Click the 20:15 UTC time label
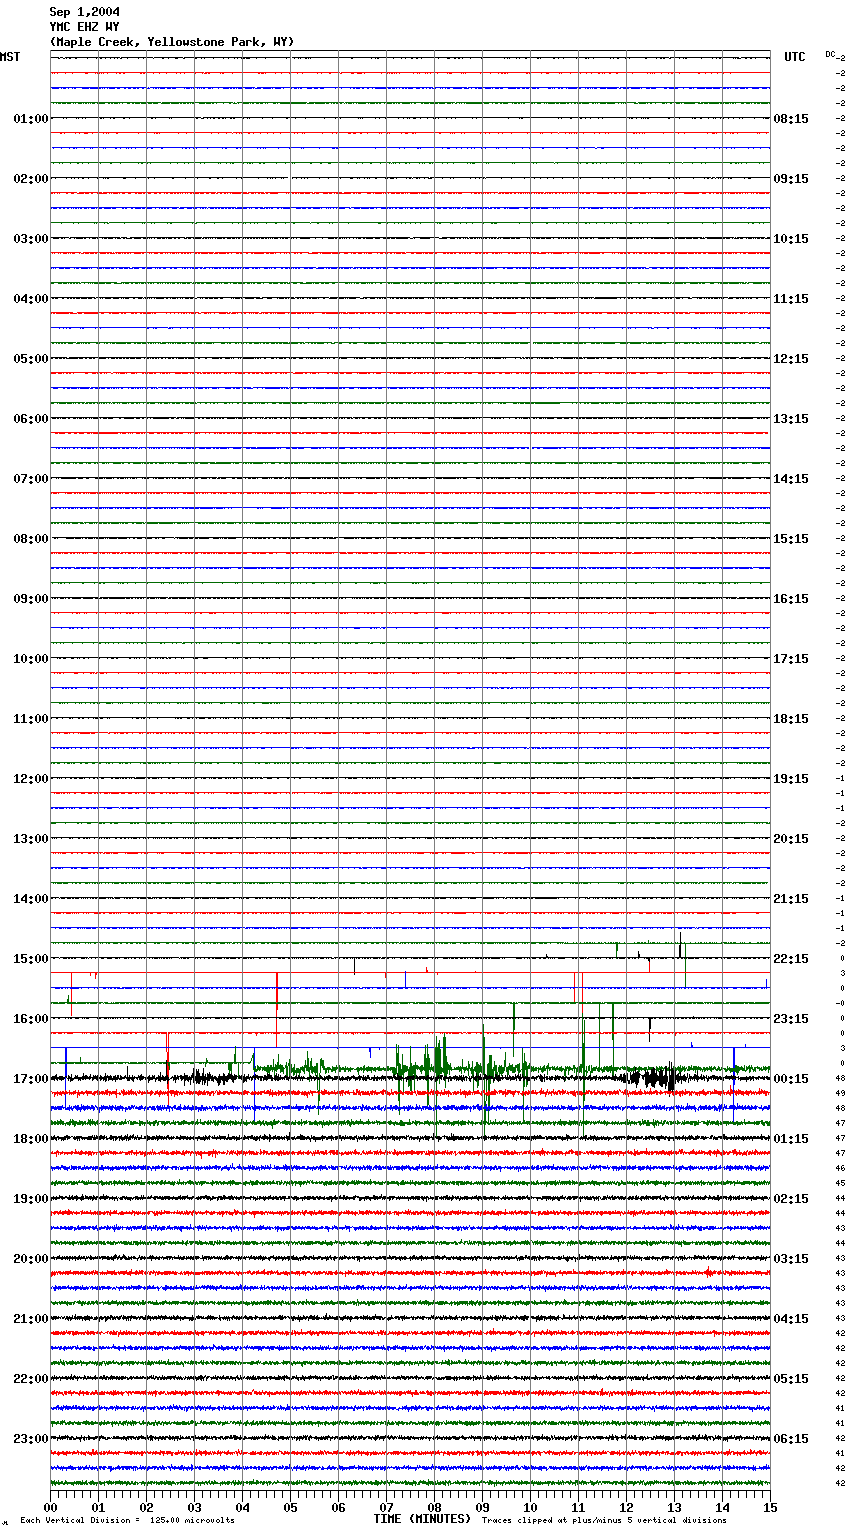Image resolution: width=850 pixels, height=1534 pixels. (791, 839)
